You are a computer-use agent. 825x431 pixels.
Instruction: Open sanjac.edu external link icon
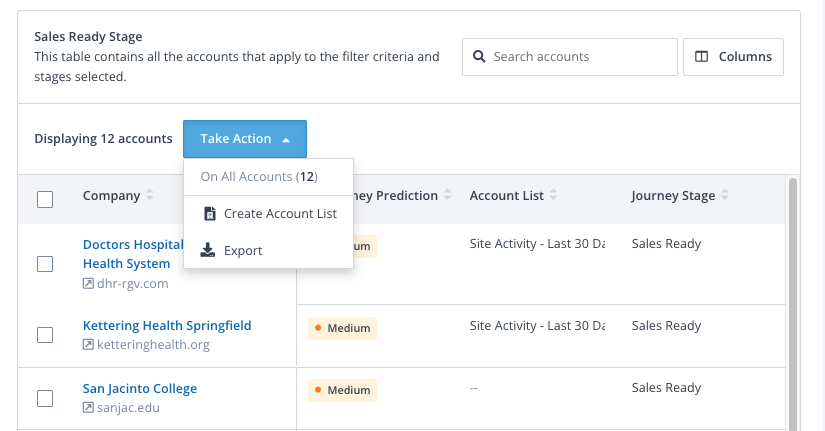coord(88,407)
